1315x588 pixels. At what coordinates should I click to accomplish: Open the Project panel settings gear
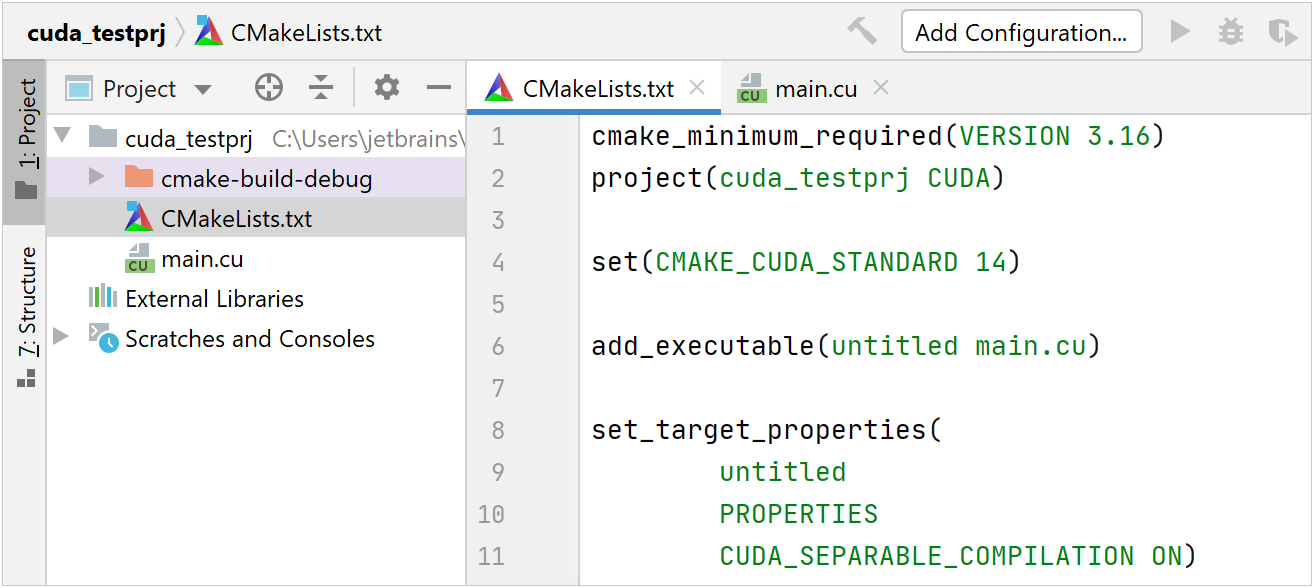(386, 88)
